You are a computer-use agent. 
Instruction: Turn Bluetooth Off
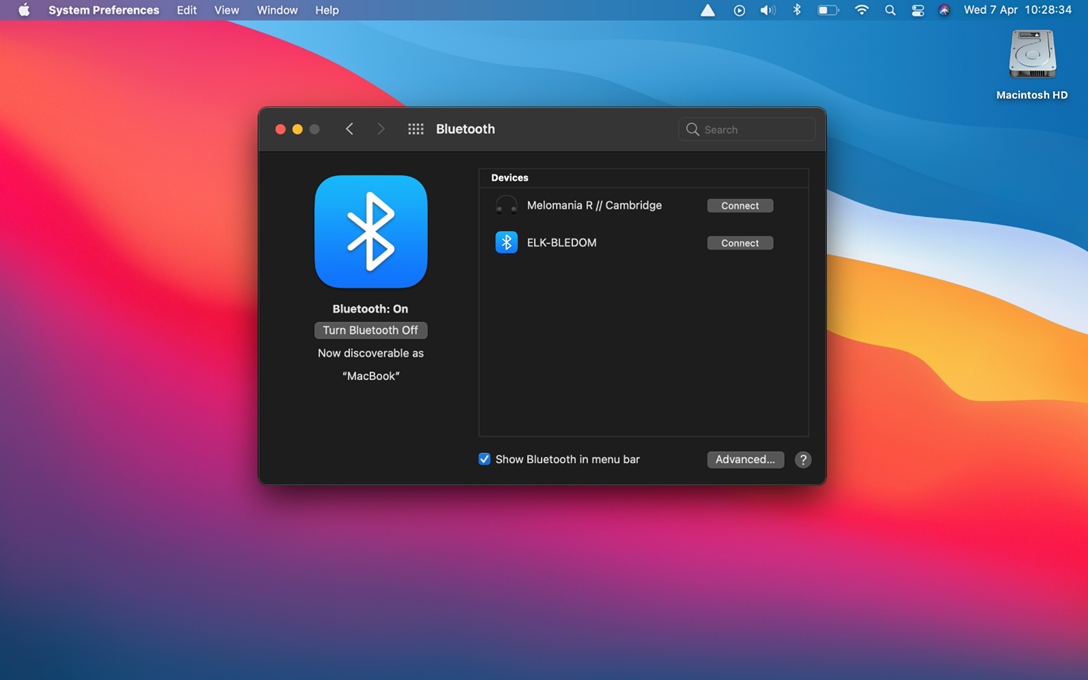370,330
